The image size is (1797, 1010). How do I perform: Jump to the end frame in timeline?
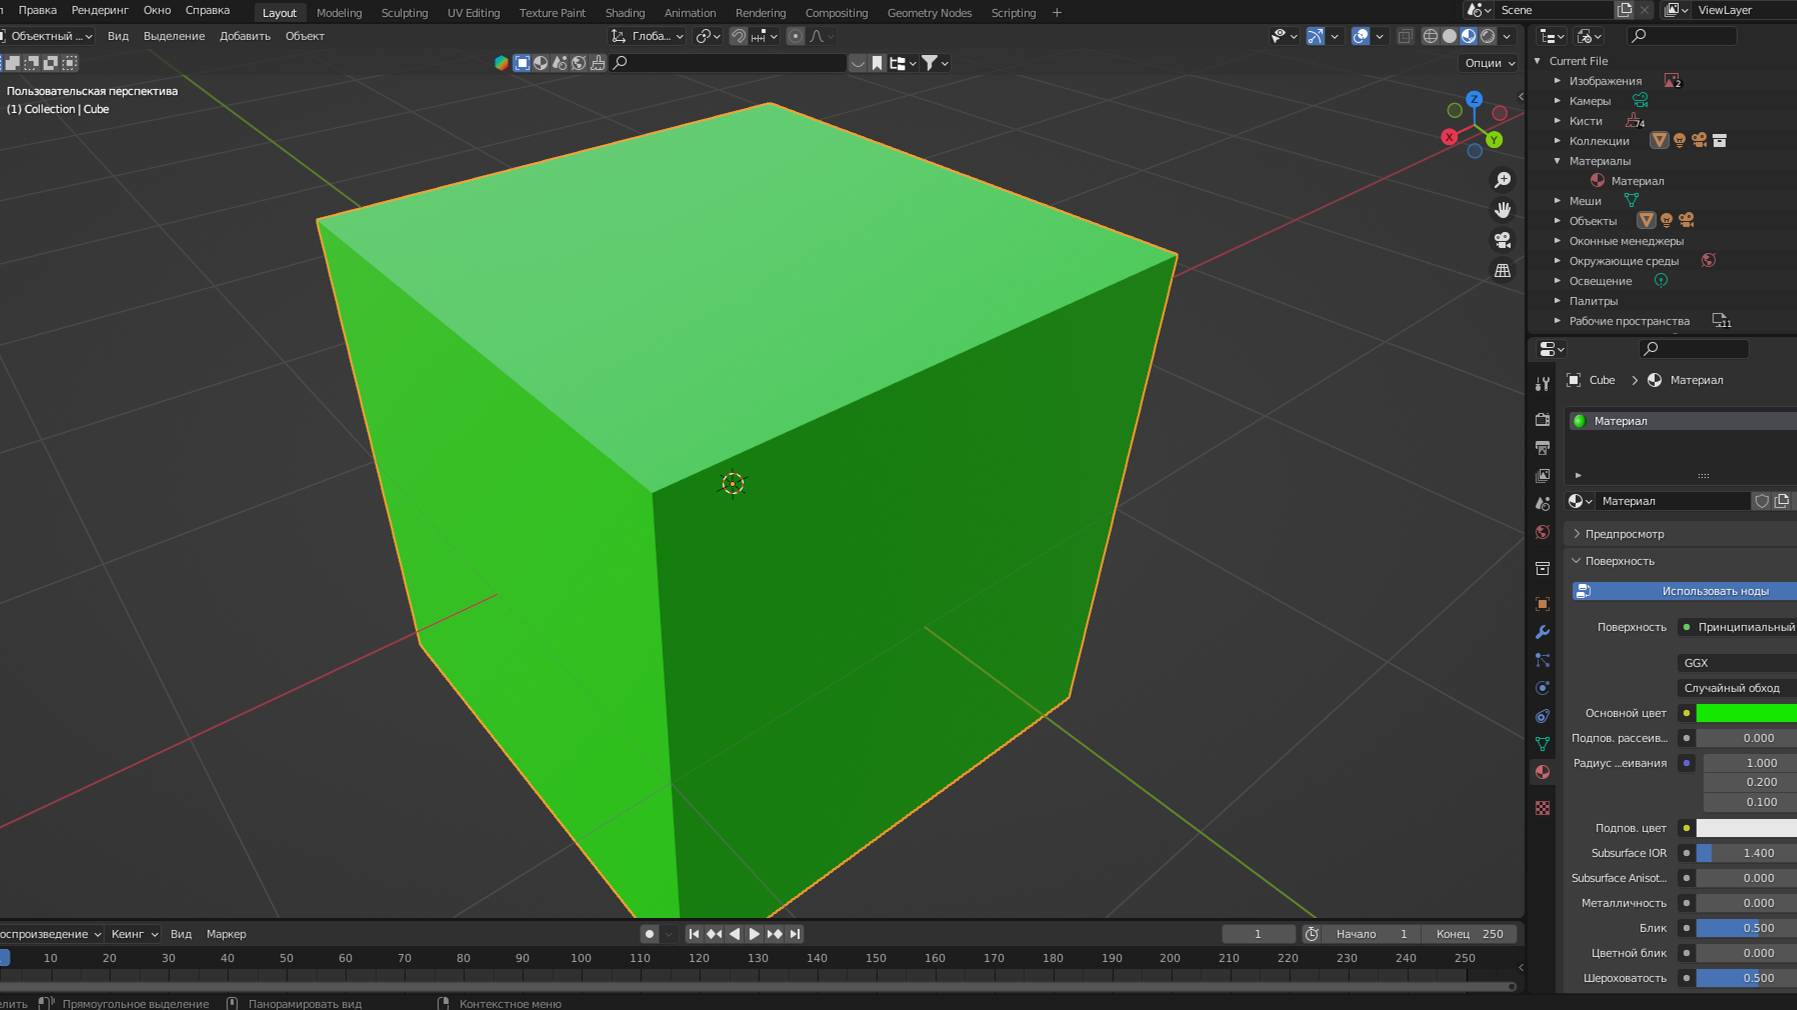point(795,934)
